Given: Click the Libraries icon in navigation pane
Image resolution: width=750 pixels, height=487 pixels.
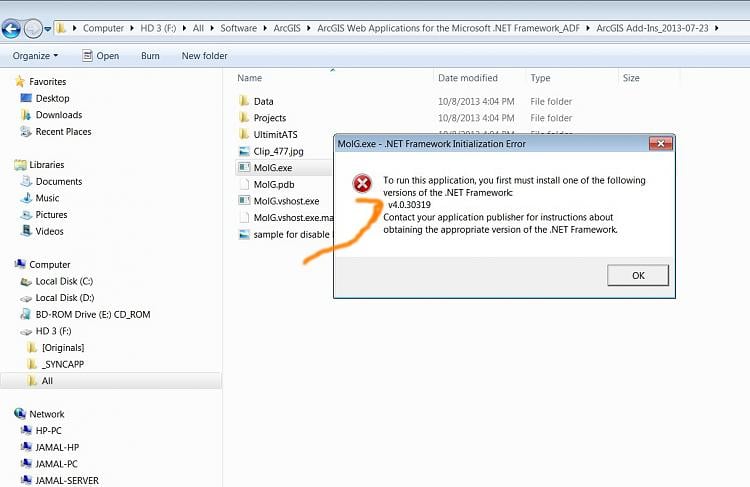Looking at the screenshot, I should (20, 165).
